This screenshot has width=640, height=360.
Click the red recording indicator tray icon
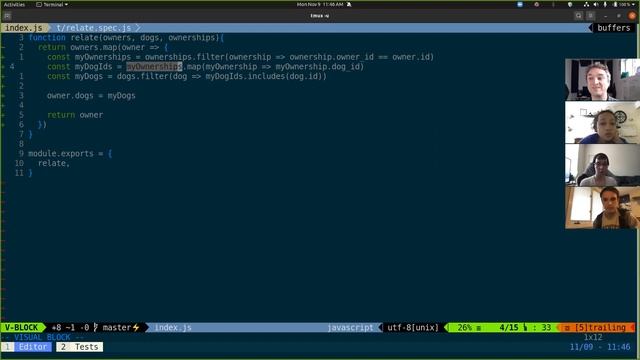pos(536,4)
